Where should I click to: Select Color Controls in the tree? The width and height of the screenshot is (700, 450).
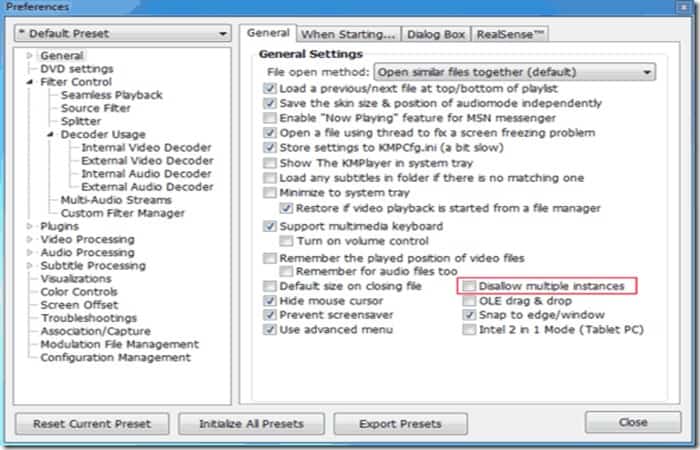click(x=79, y=292)
